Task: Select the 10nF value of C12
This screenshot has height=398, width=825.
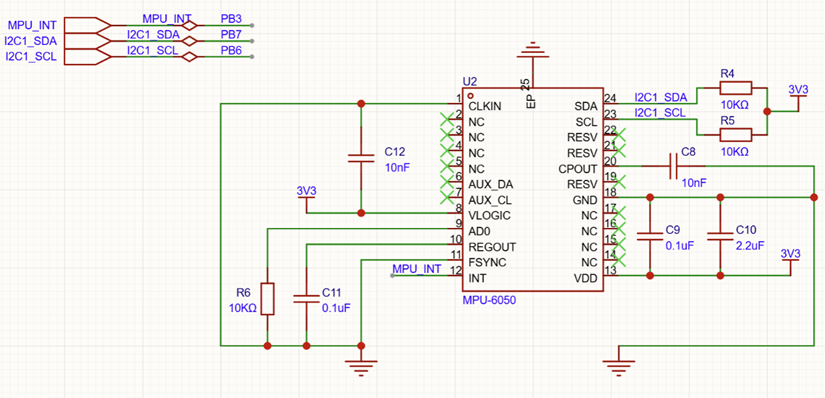Action: click(397, 167)
